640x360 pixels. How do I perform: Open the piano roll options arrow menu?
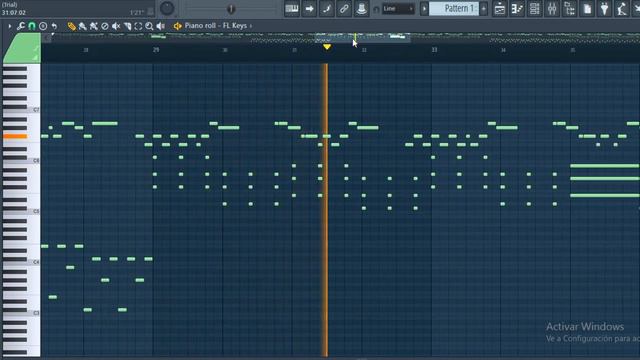pyautogui.click(x=9, y=26)
